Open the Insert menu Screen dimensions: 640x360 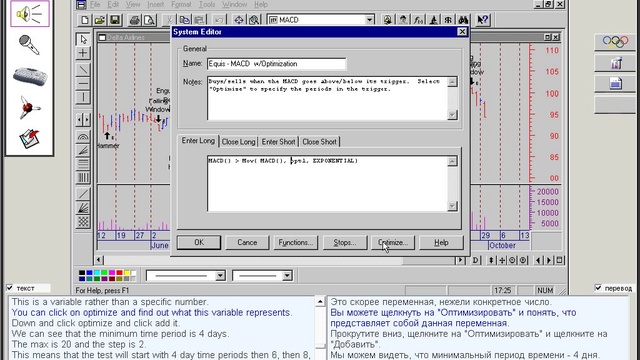[156, 4]
